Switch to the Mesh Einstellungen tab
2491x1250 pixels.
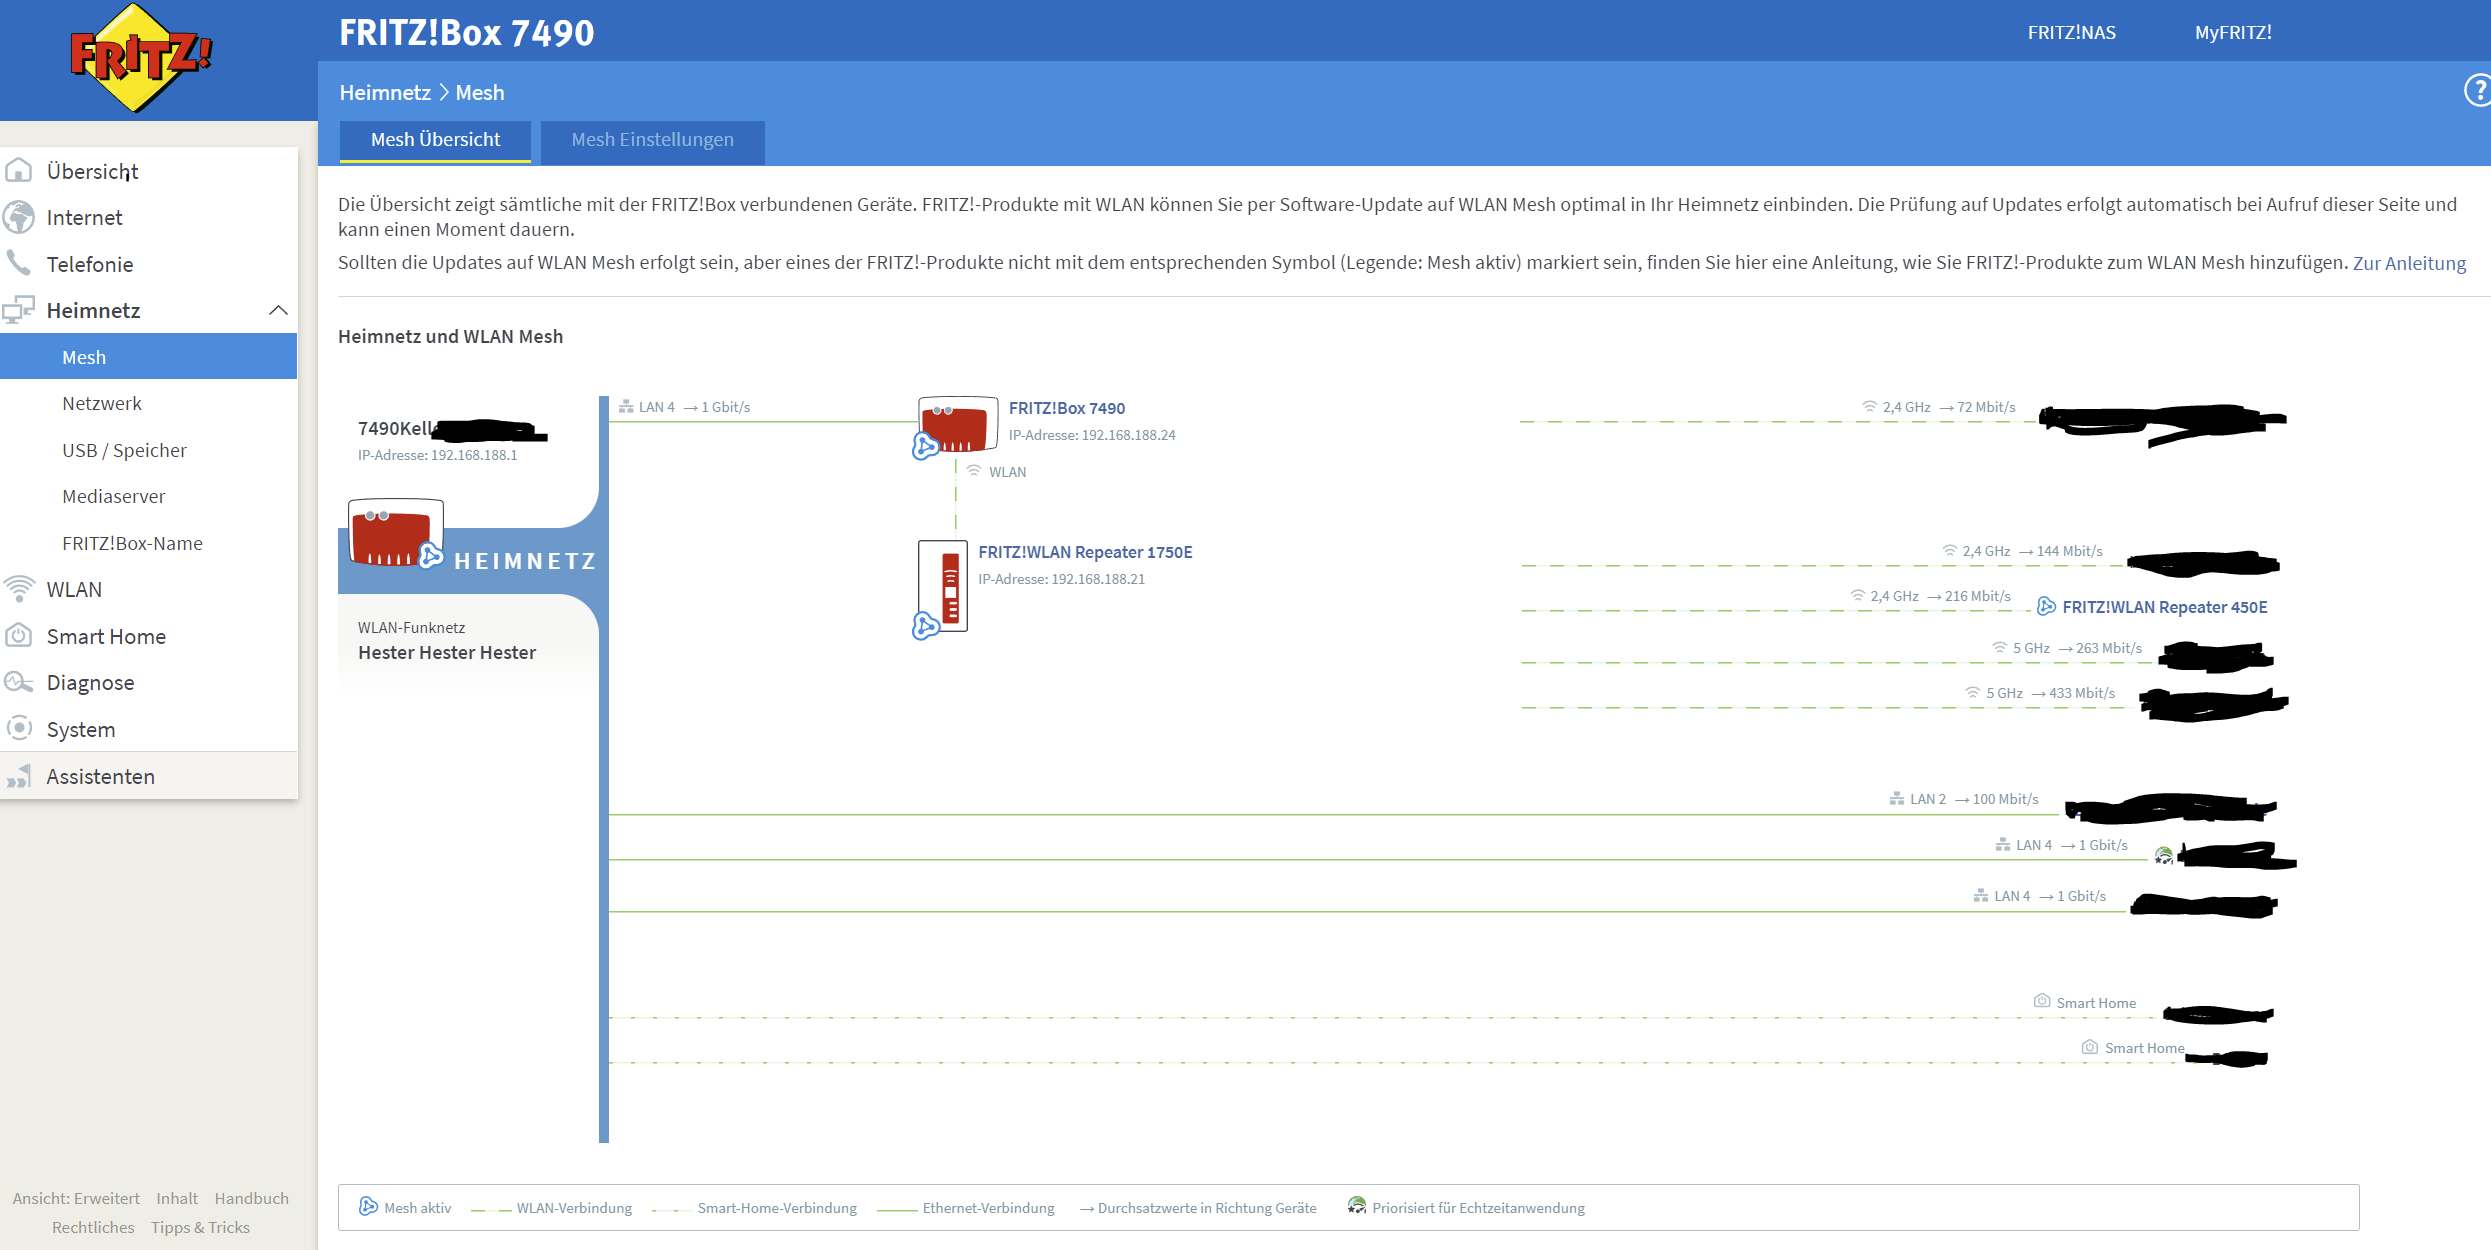[652, 140]
